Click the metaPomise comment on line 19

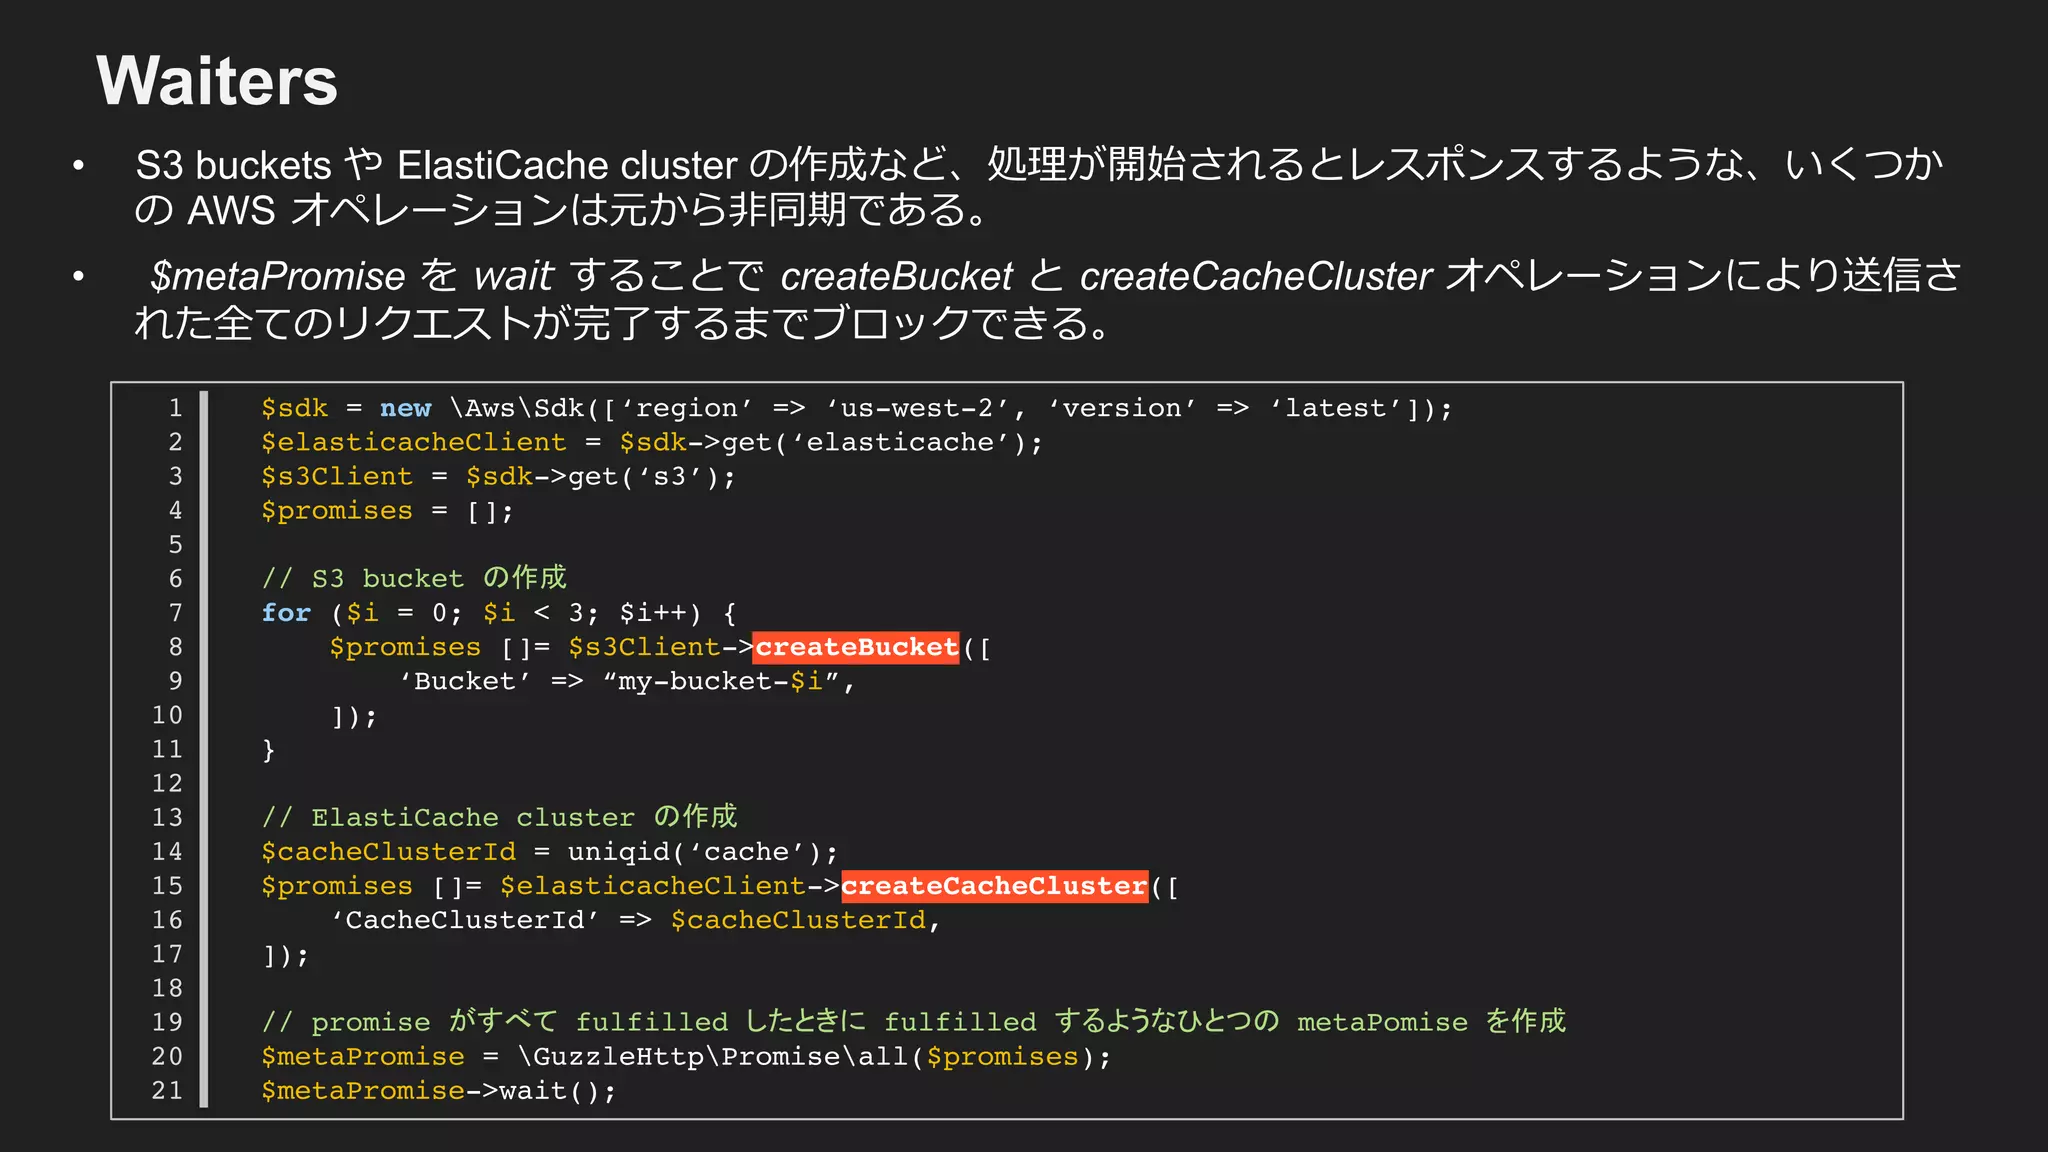pos(913,1022)
